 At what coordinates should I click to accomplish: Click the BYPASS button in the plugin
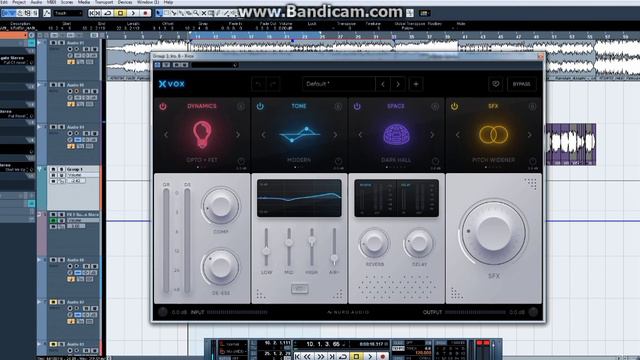coord(521,84)
